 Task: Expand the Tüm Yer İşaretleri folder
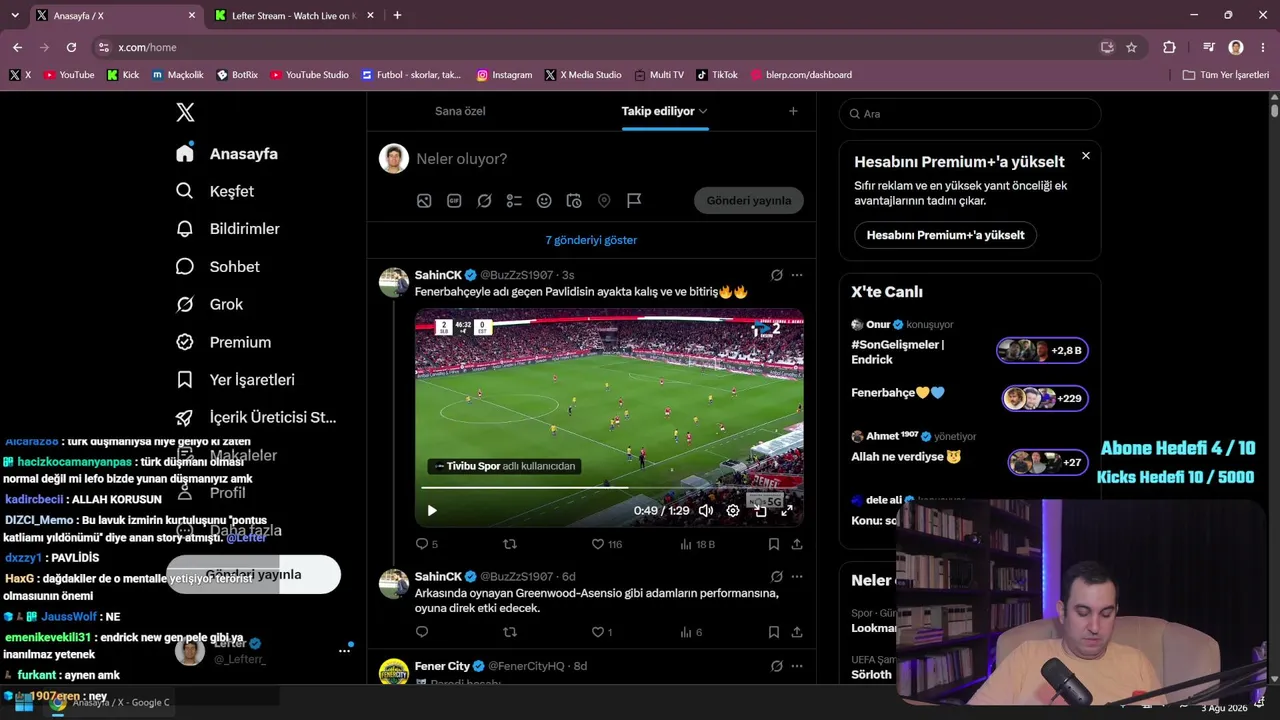pyautogui.click(x=1225, y=75)
